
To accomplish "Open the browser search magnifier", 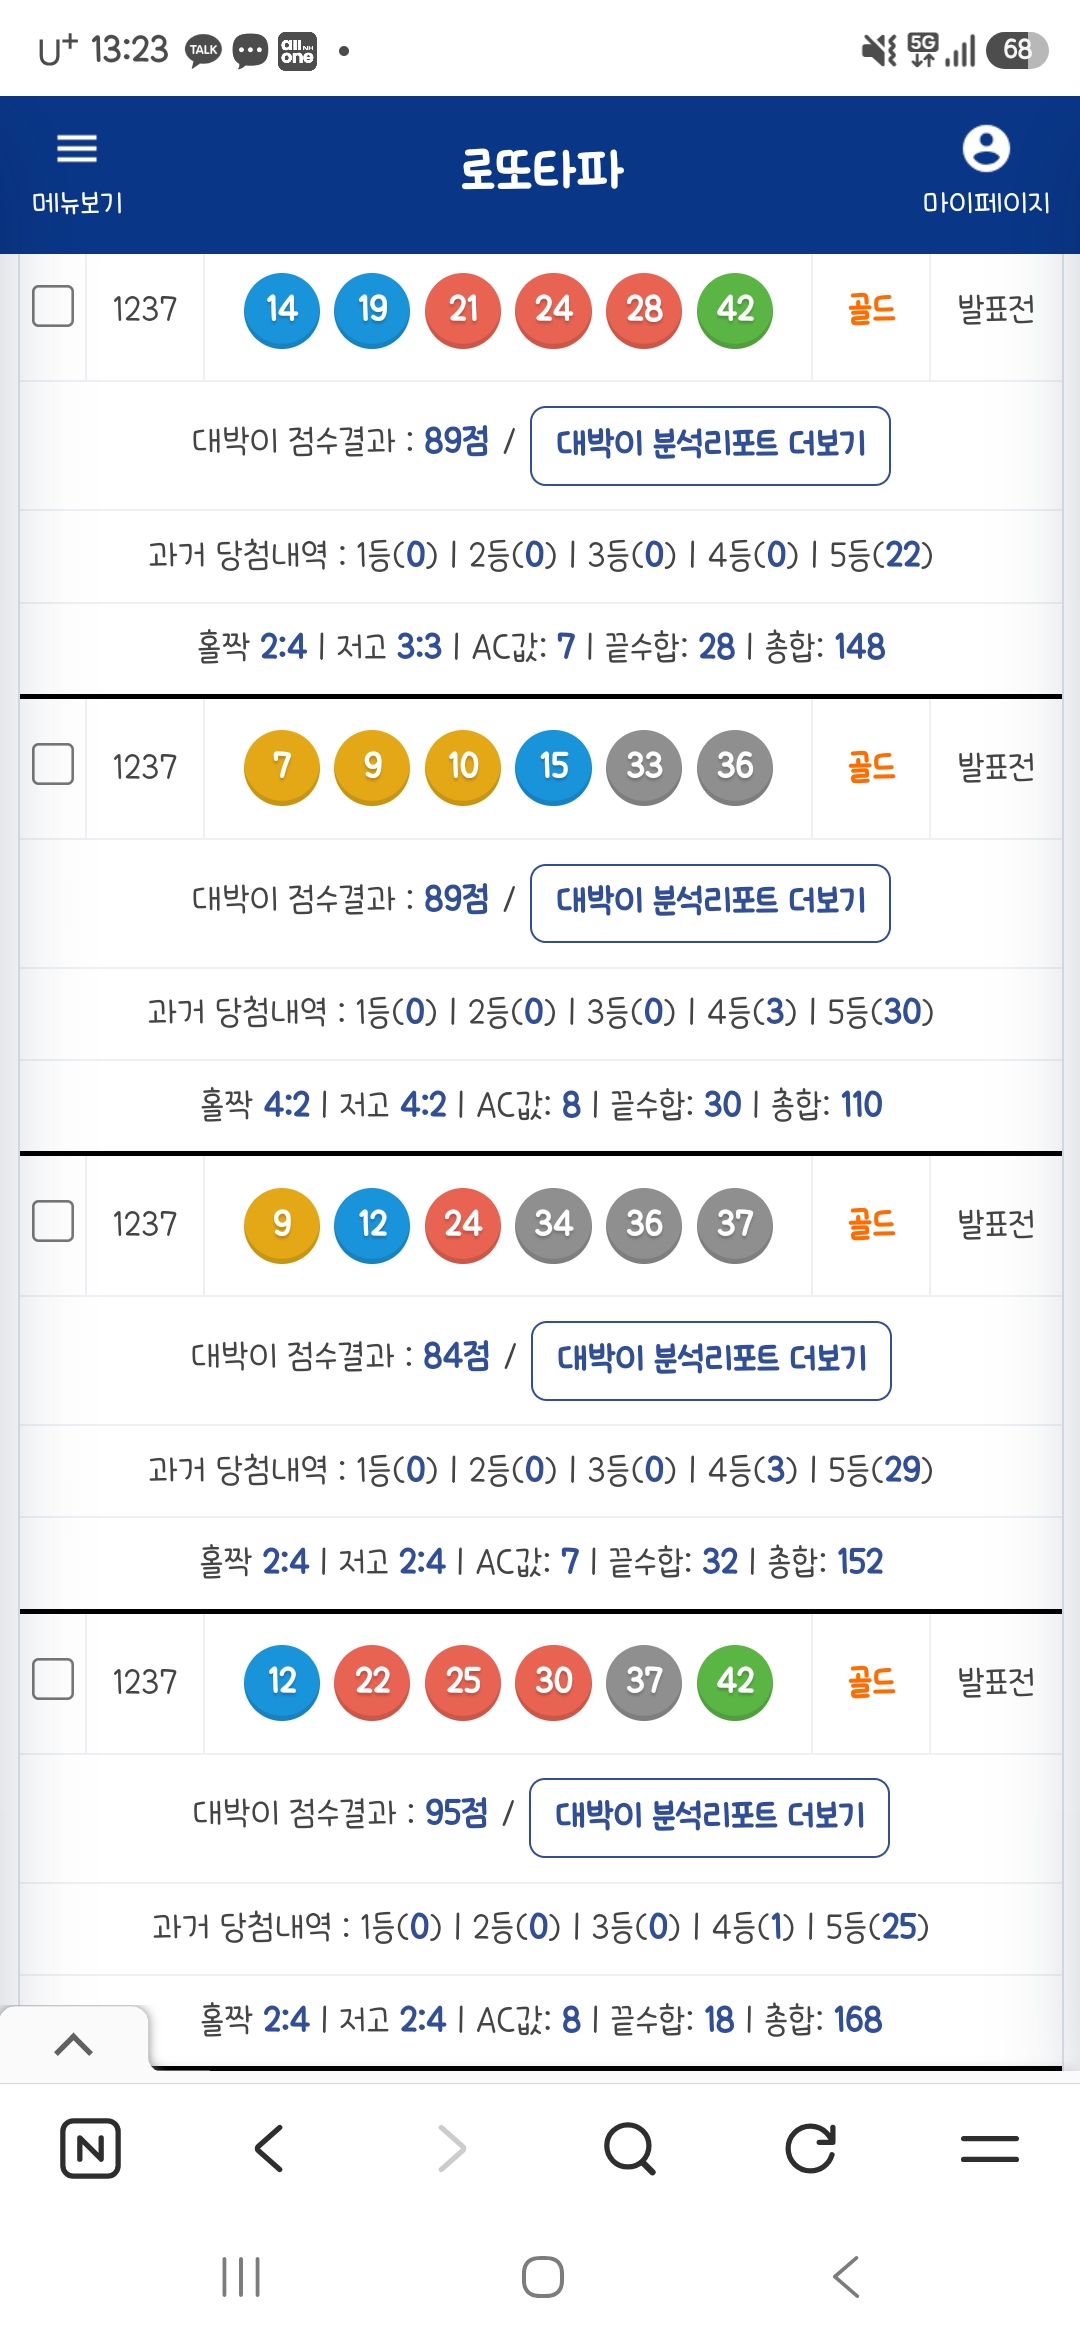I will (x=630, y=2148).
